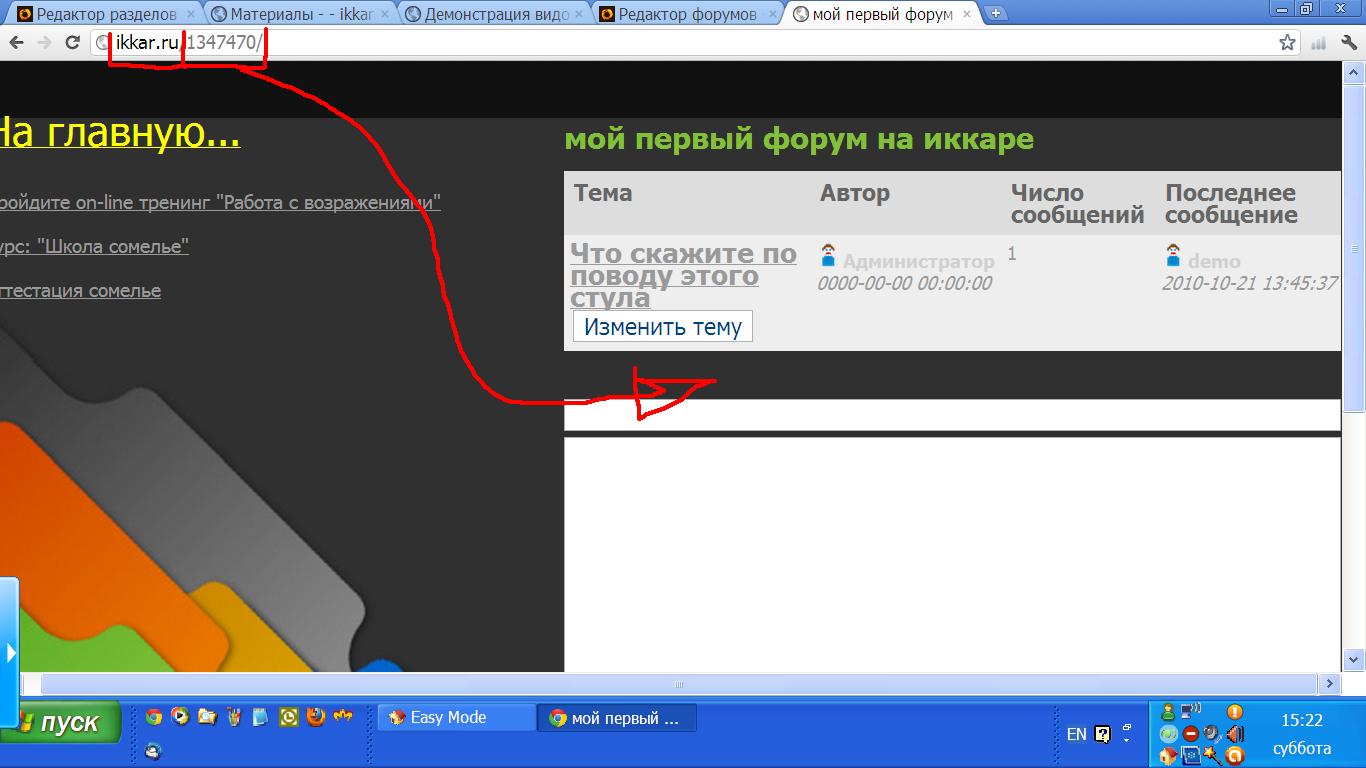Click the orange exclamation tray icon
The width and height of the screenshot is (1366, 768).
(1234, 712)
